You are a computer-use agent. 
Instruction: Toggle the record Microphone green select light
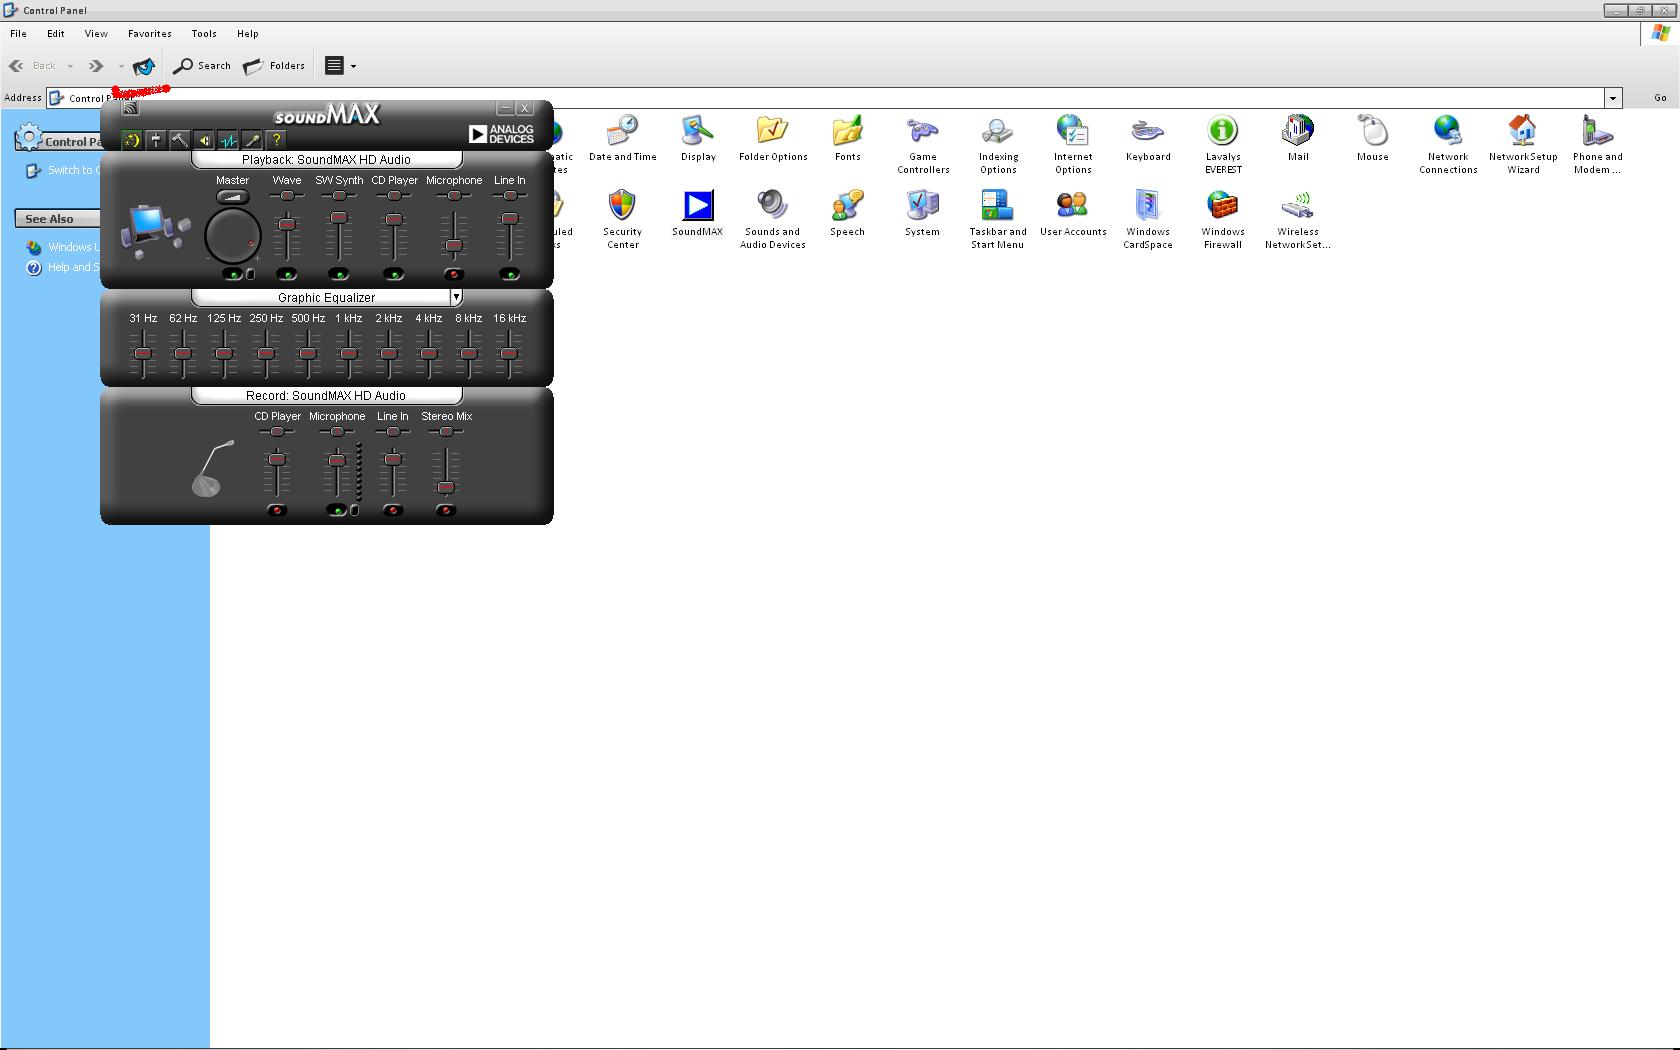point(337,510)
